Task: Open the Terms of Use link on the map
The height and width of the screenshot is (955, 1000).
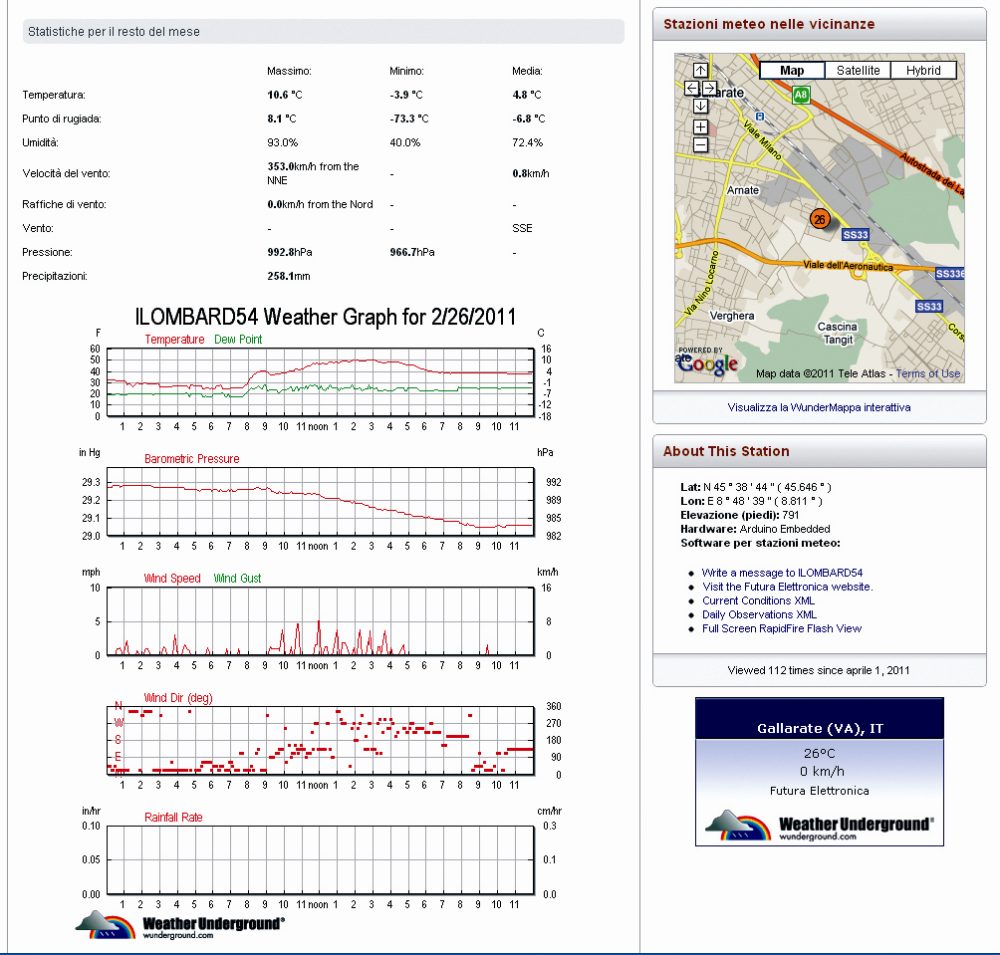Action: (928, 371)
